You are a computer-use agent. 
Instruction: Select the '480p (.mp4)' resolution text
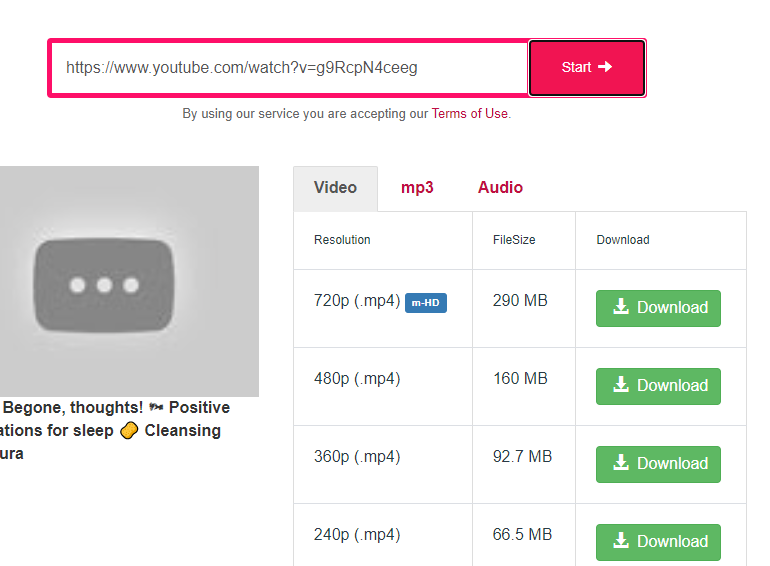[x=357, y=378]
